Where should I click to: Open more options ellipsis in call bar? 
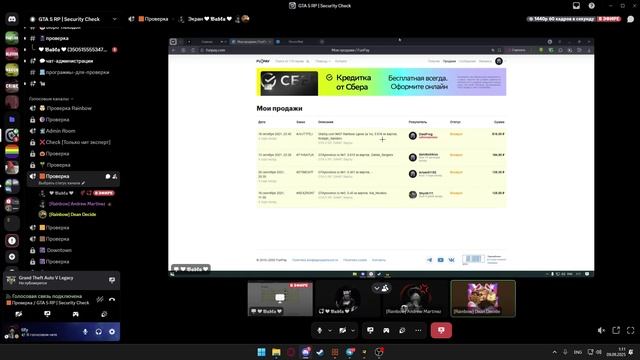point(418,330)
